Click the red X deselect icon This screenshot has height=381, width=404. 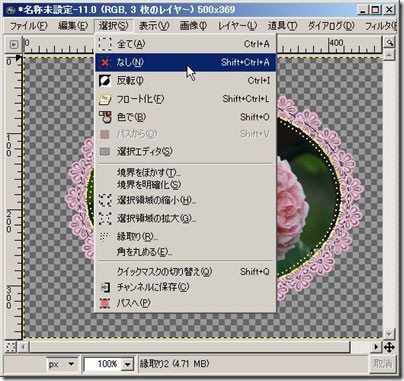tap(105, 62)
